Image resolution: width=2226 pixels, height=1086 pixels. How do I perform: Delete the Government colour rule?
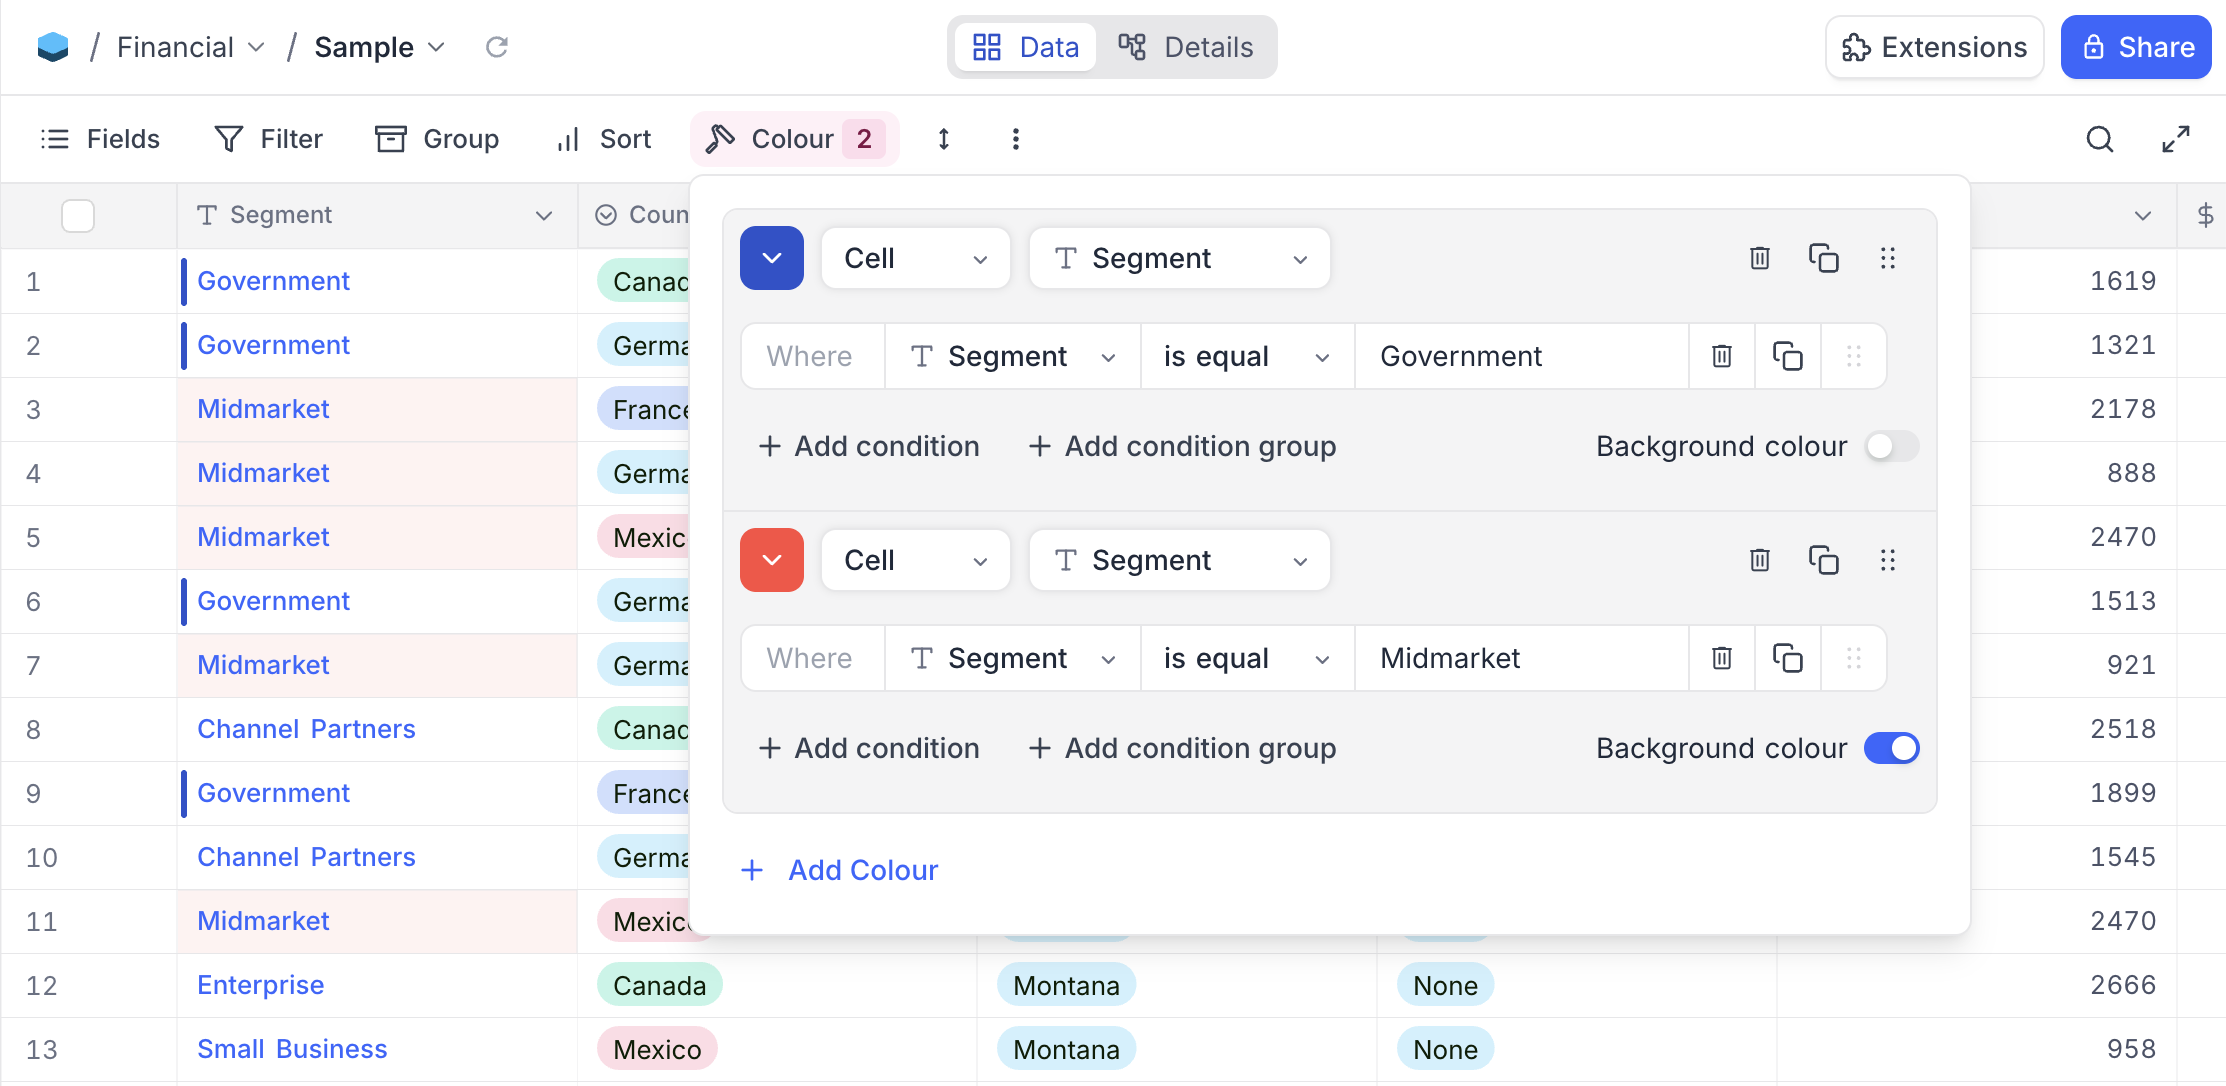(x=1760, y=258)
